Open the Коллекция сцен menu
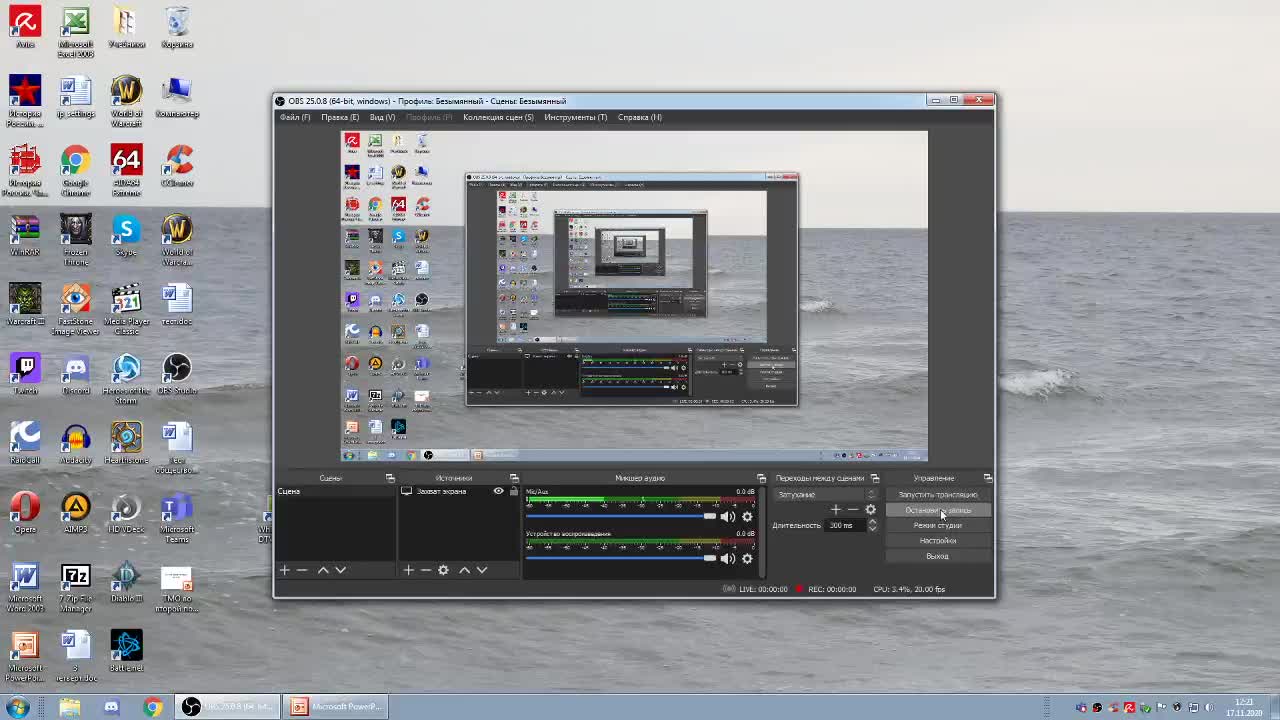 [498, 117]
